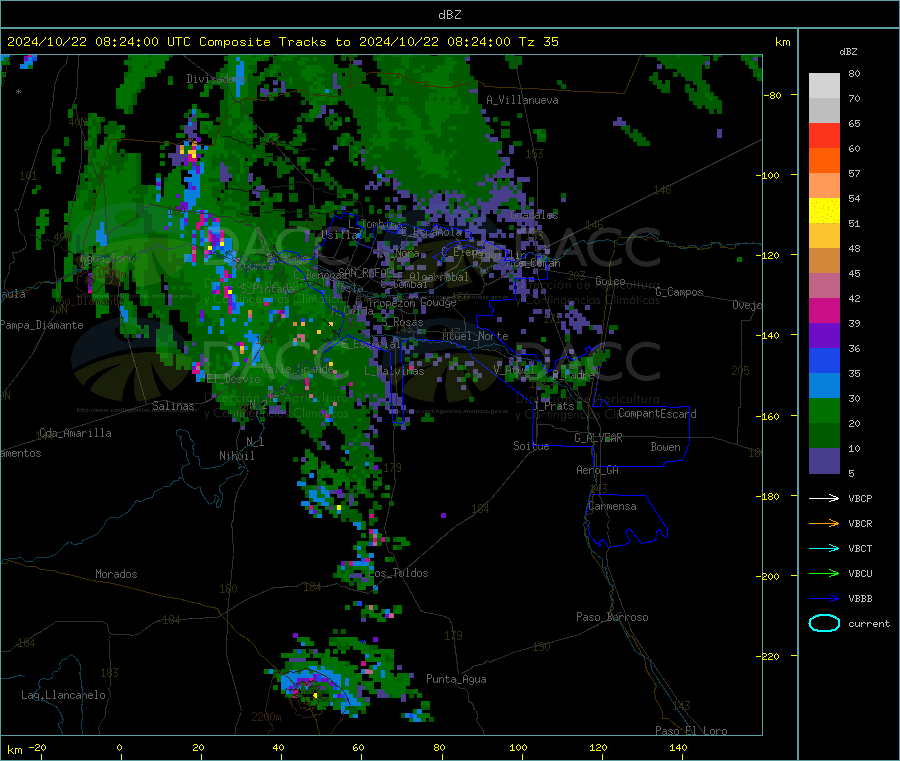Viewport: 900px width, 761px height.
Task: Click the Guadales map label
Action: (x=534, y=215)
